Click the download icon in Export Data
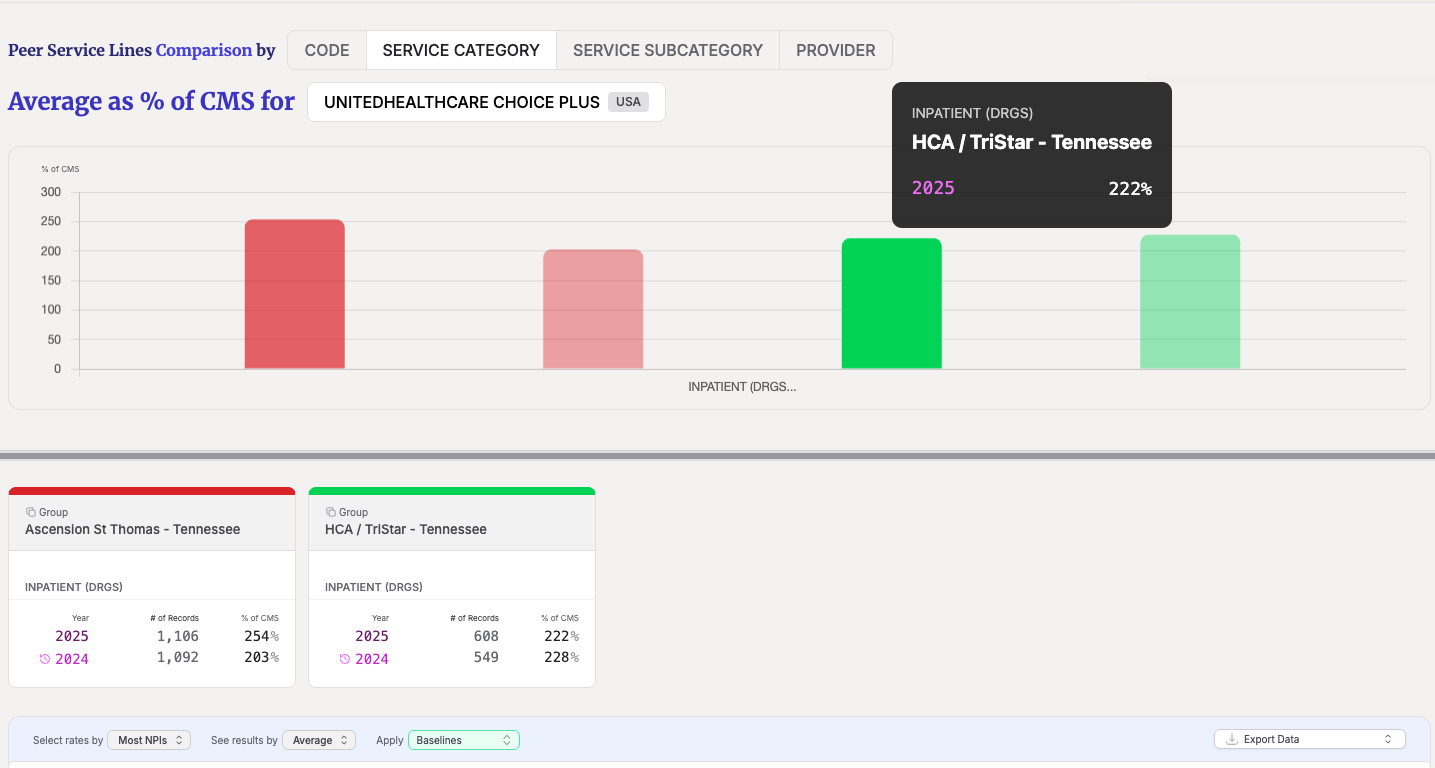The image size is (1435, 768). pos(1232,739)
